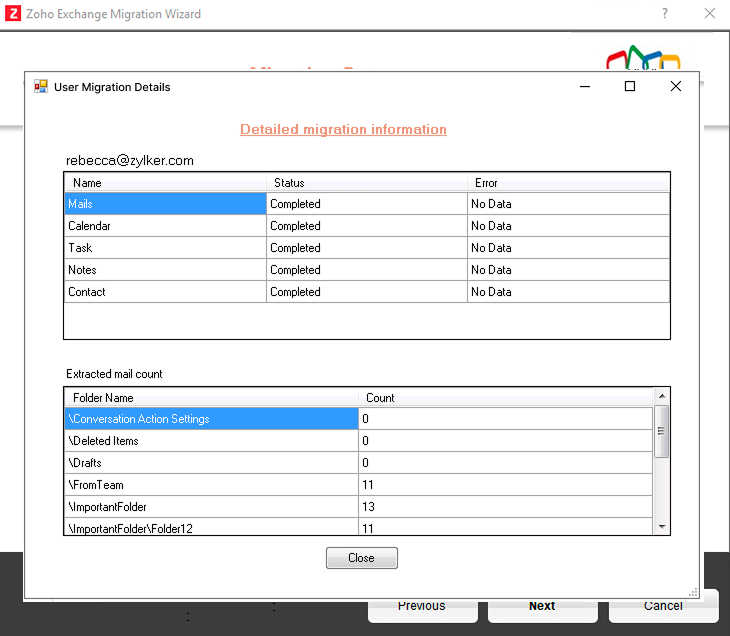730x636 pixels.
Task: Click the Count column header
Action: tap(506, 398)
